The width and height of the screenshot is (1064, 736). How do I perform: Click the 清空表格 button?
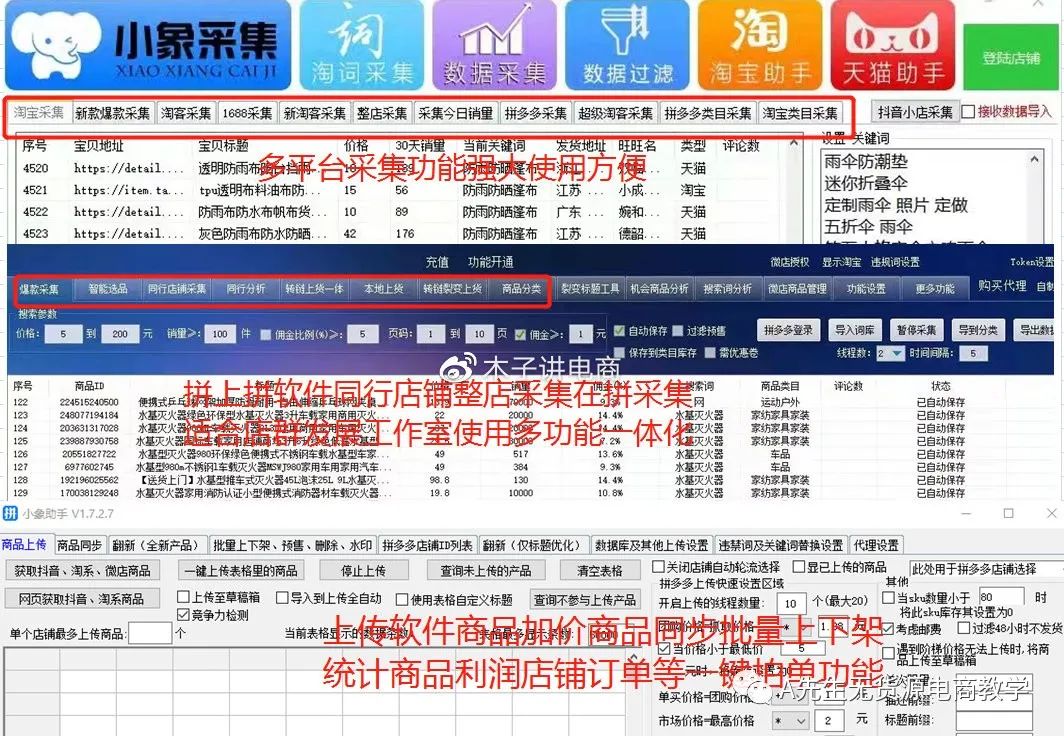600,570
